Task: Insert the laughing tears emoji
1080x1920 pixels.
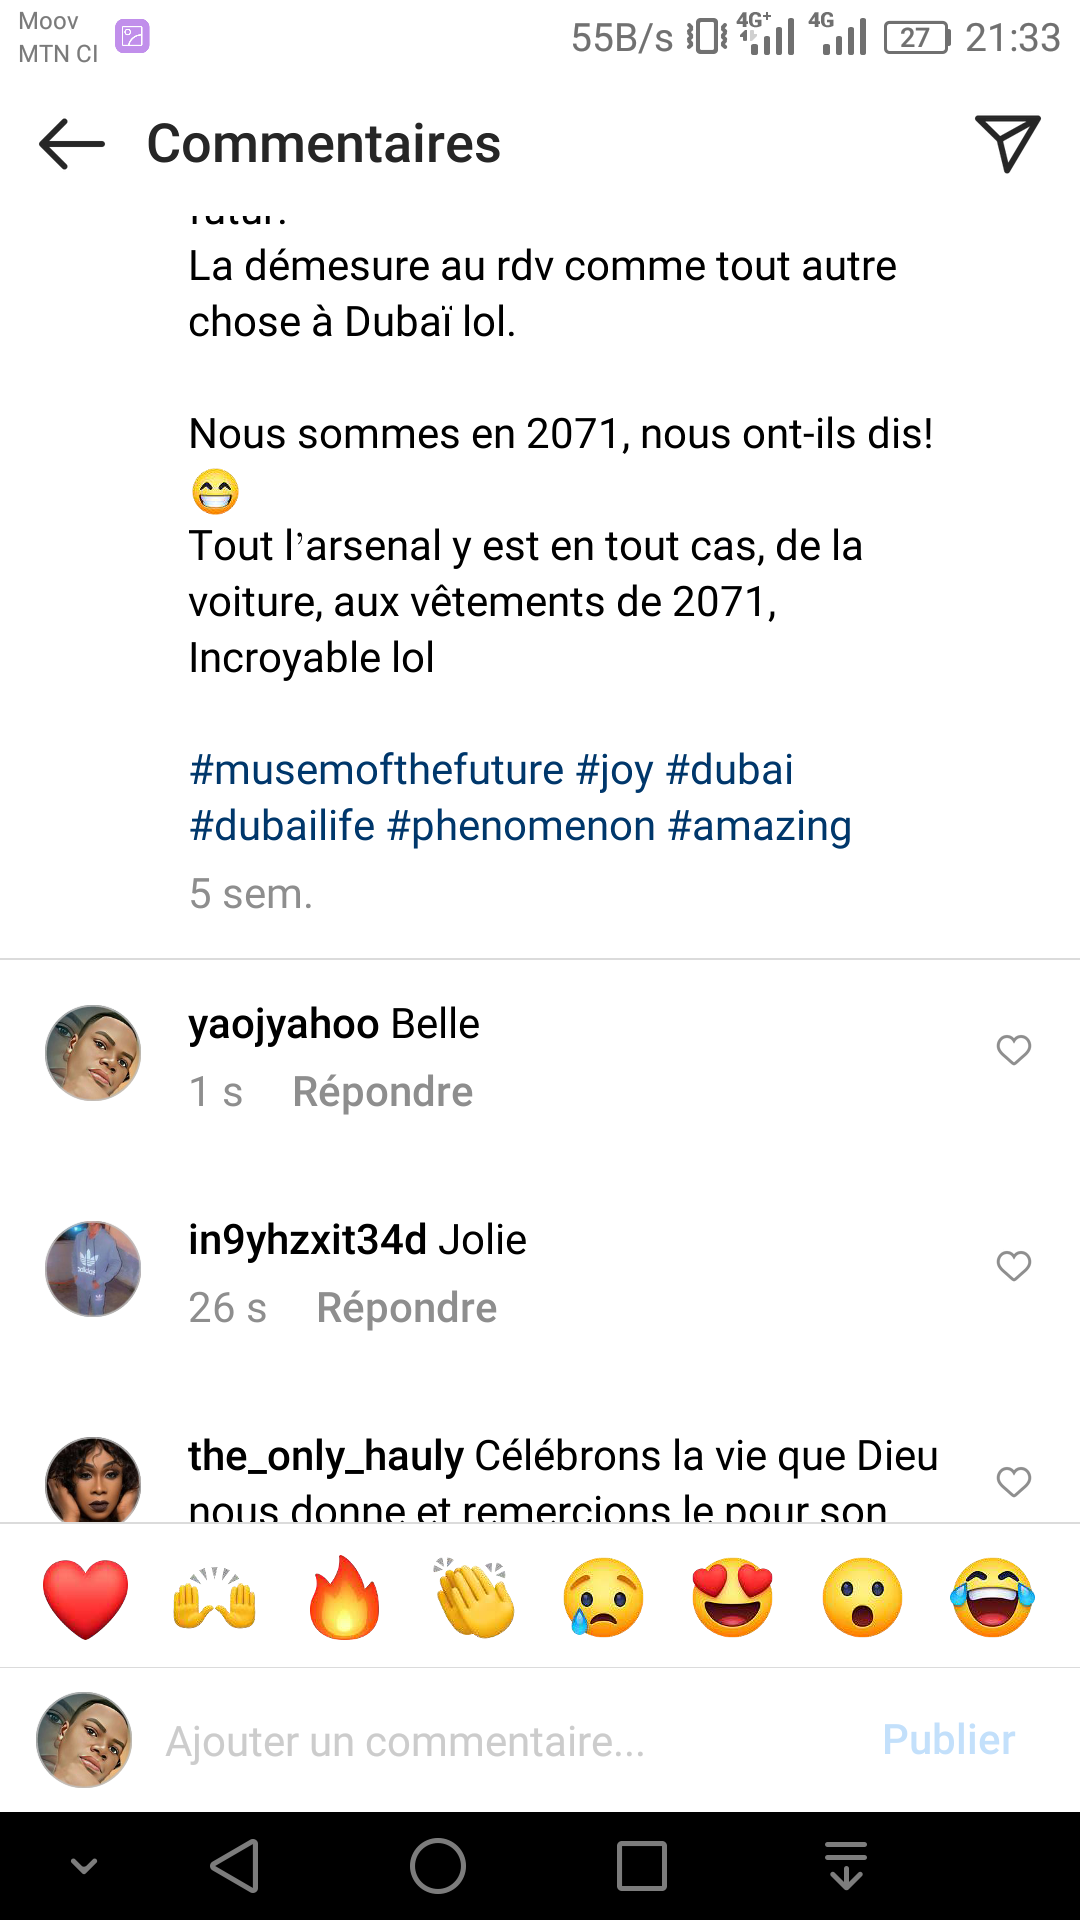Action: [992, 1597]
